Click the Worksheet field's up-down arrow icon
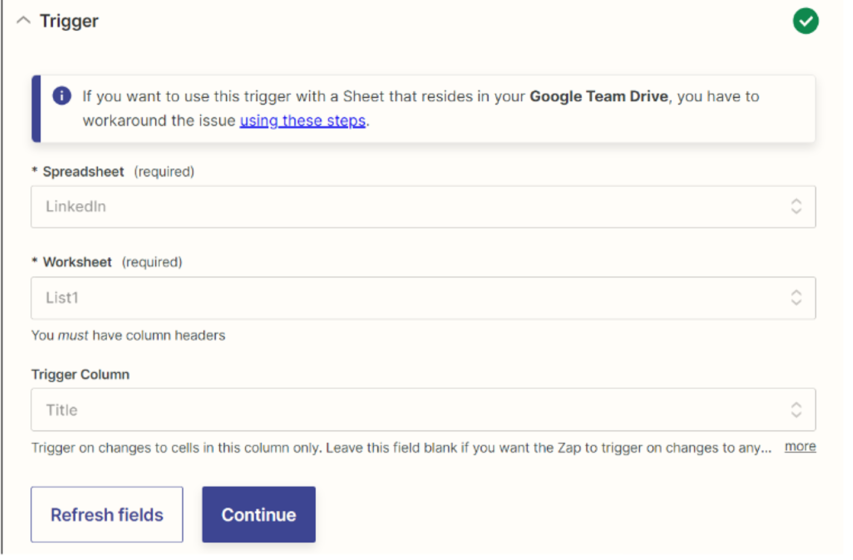The width and height of the screenshot is (853, 560). point(796,297)
